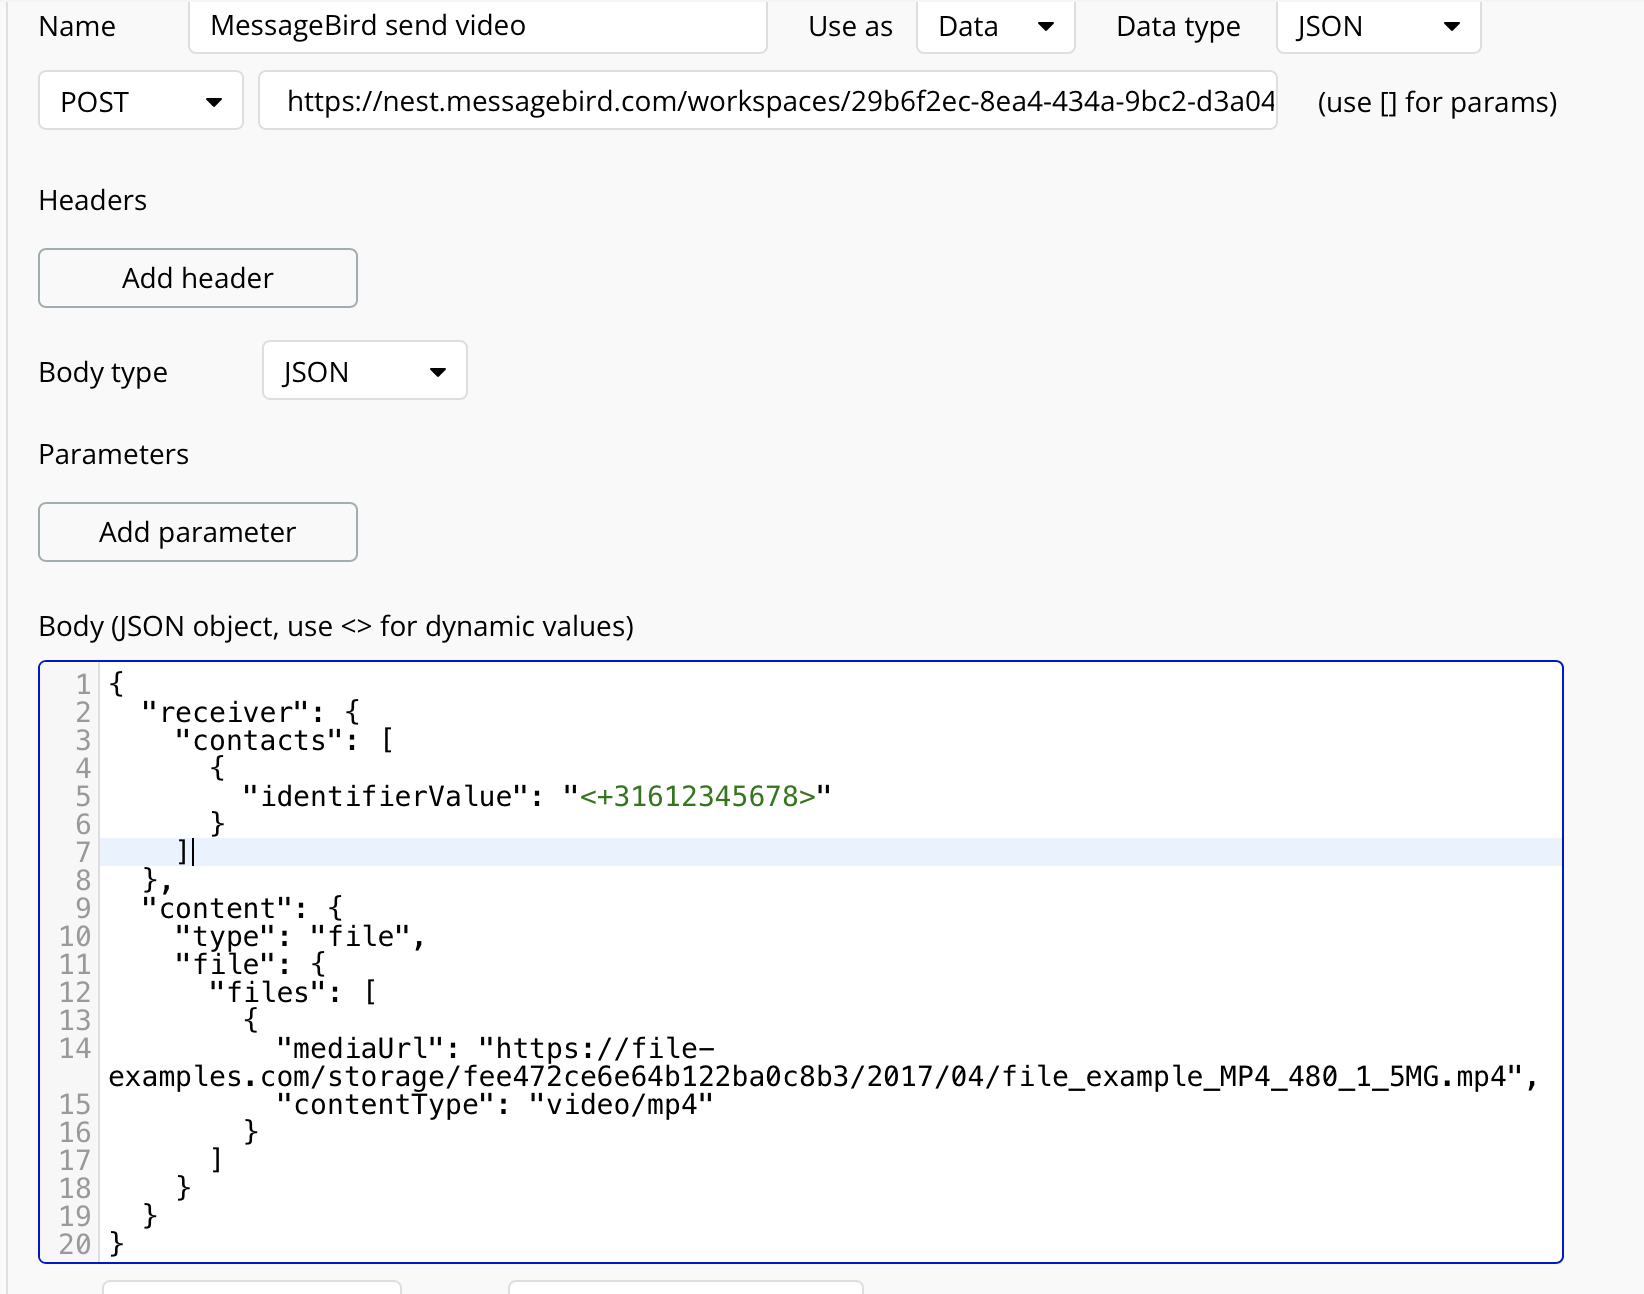Image resolution: width=1644 pixels, height=1294 pixels.
Task: Click the Name field with MessageBird send video
Action: click(x=478, y=26)
